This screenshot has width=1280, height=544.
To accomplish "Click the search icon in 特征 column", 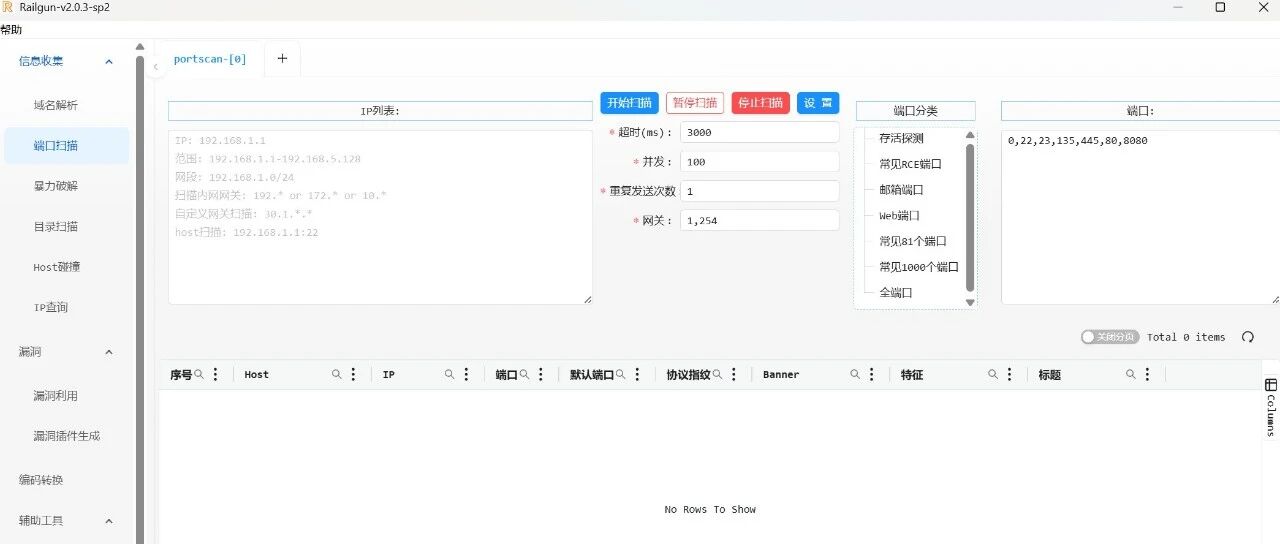I will [993, 374].
